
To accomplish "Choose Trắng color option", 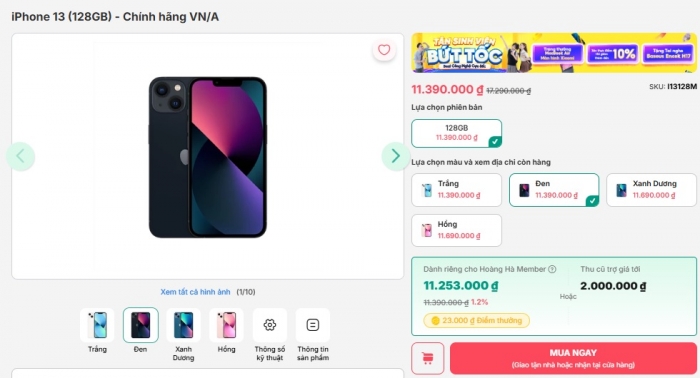I will 456,190.
